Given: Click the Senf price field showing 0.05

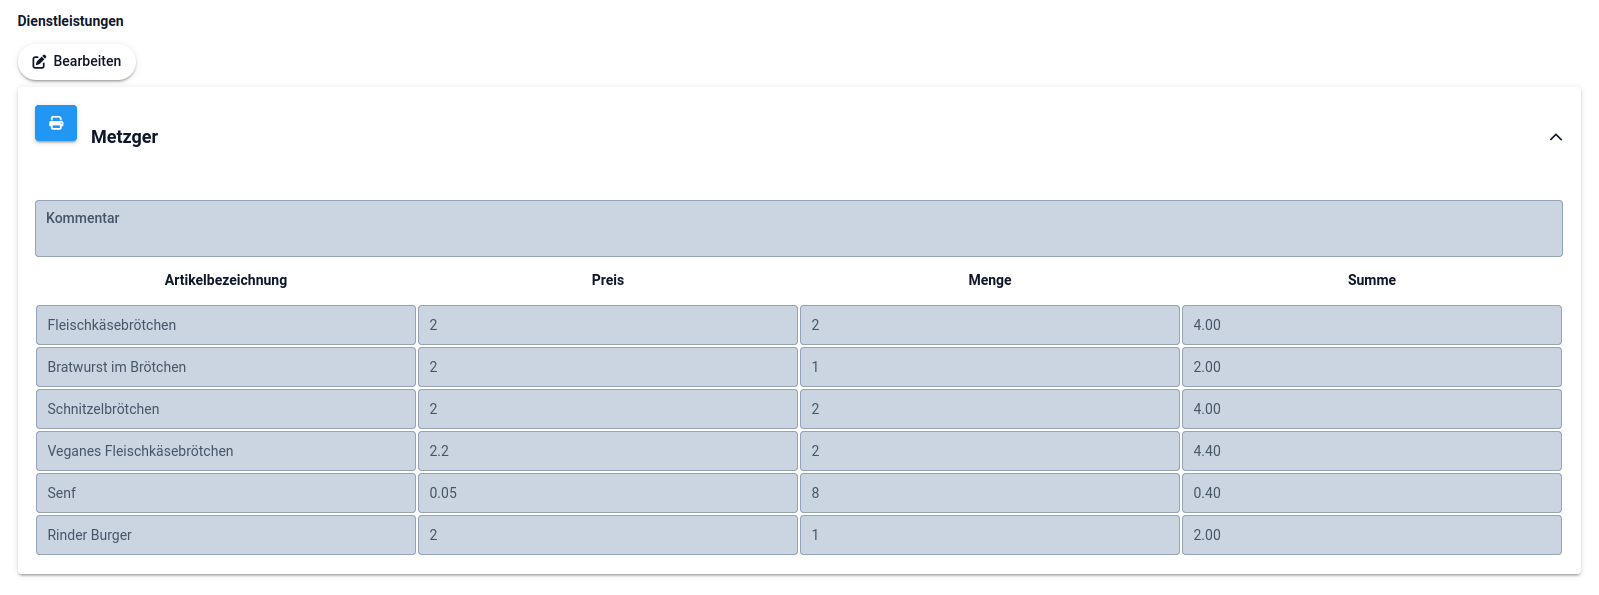Looking at the screenshot, I should point(608,493).
